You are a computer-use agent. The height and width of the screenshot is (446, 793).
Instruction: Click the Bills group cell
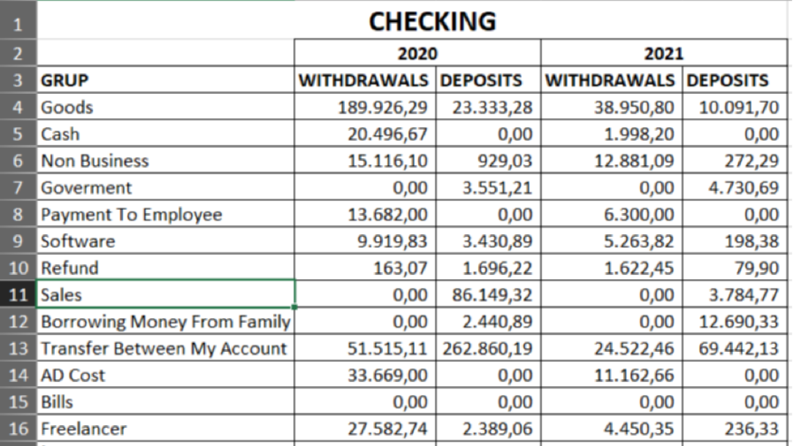(x=165, y=402)
